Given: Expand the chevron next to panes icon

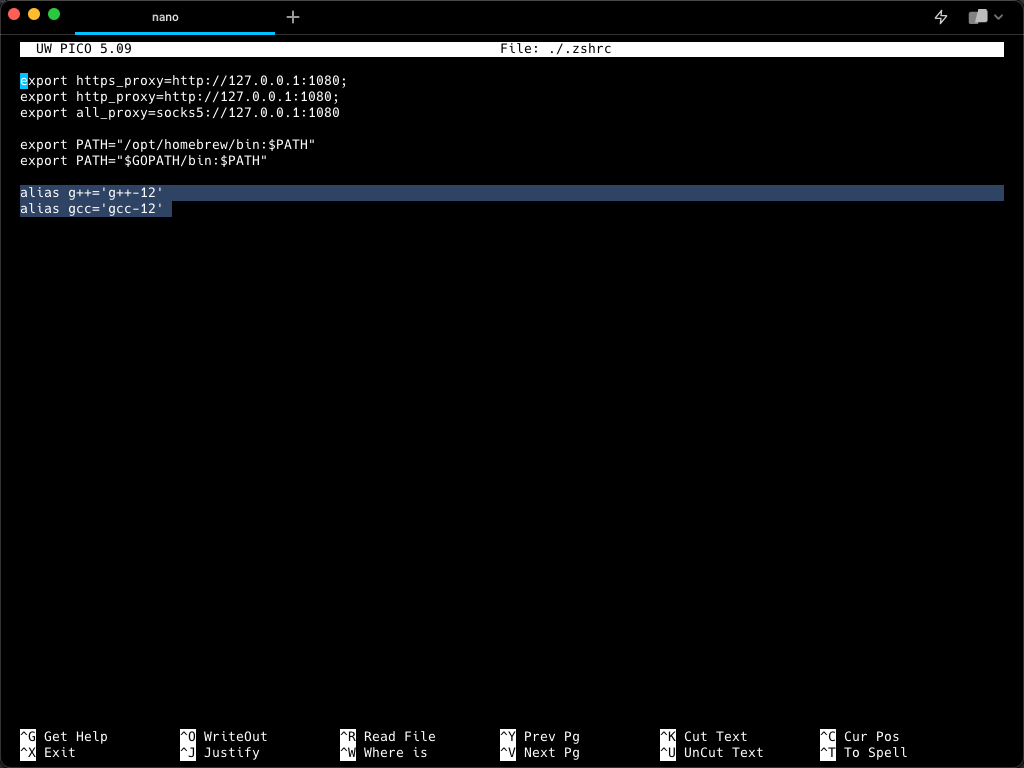Looking at the screenshot, I should [999, 17].
